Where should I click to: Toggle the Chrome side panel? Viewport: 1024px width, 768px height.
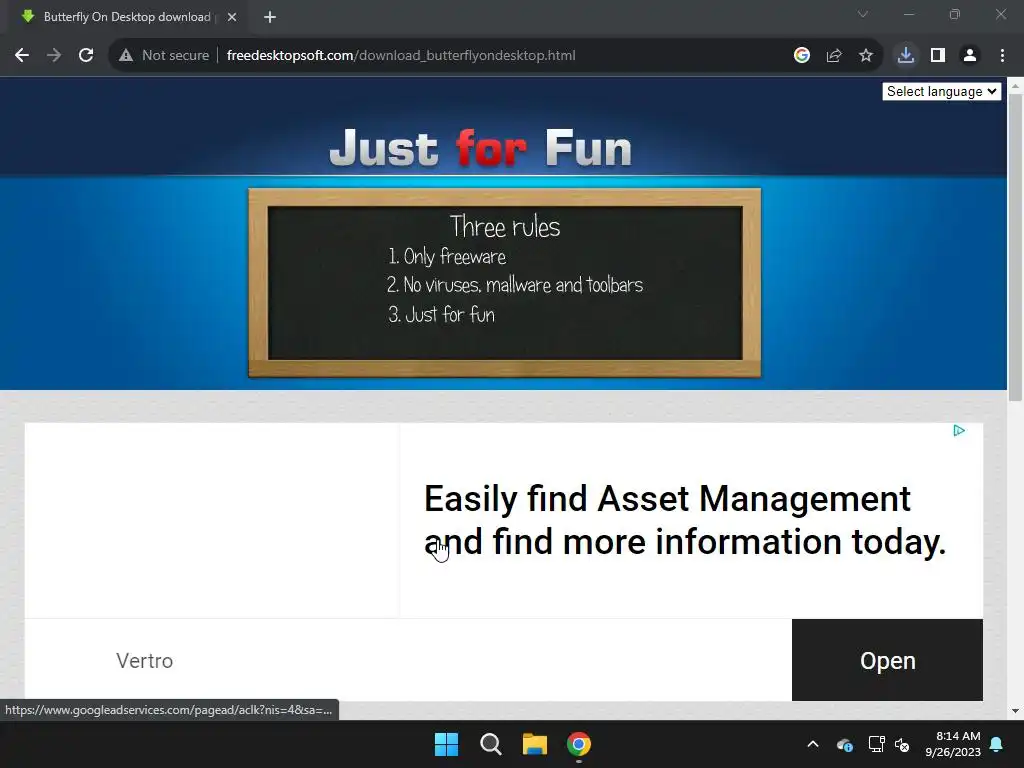938,56
